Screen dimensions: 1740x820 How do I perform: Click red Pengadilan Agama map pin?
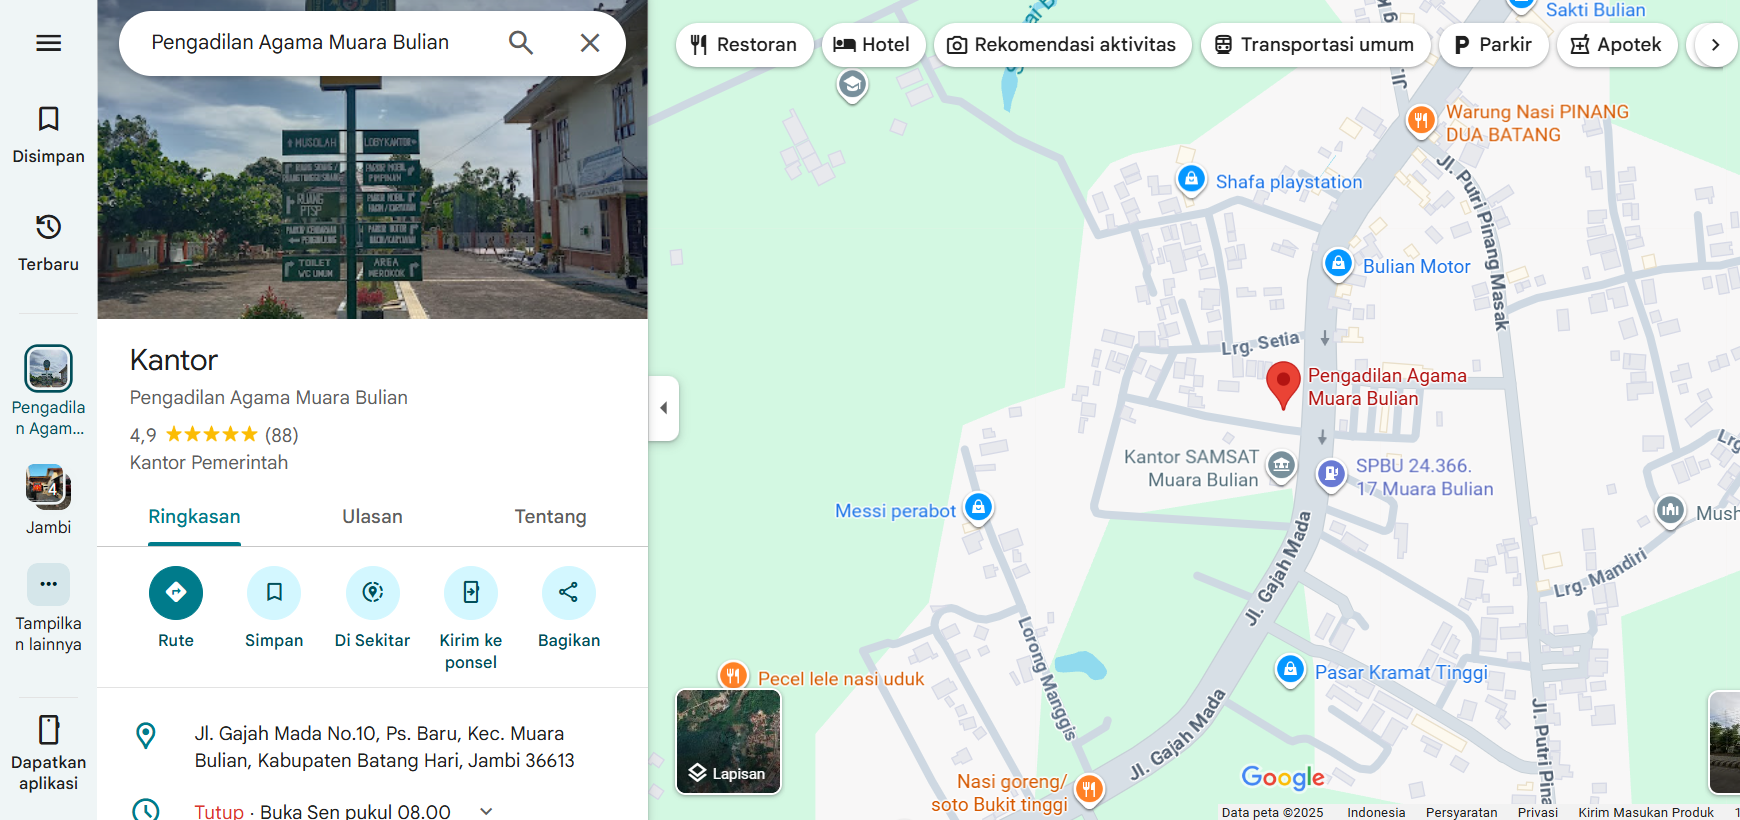click(1283, 385)
